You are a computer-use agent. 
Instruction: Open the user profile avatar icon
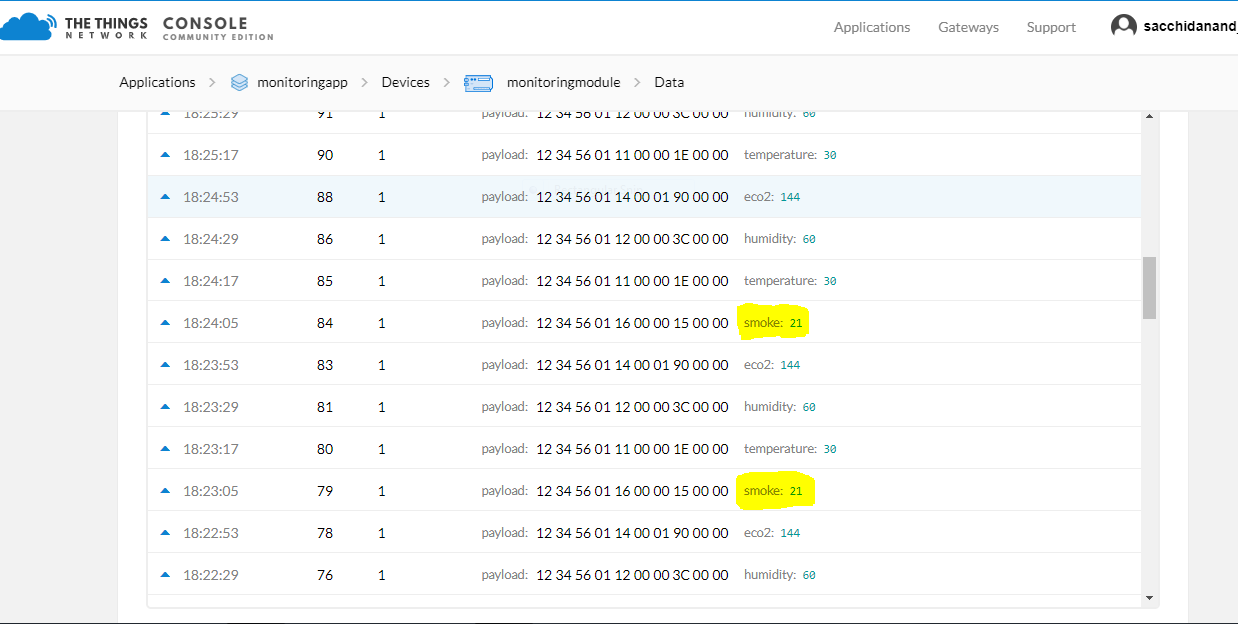coord(1124,27)
